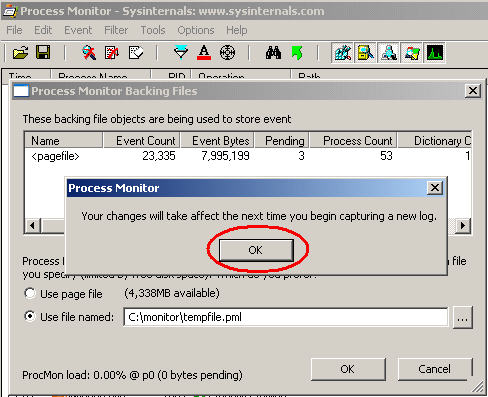
Task: Click Cancel in the Backing Files dialog
Action: click(x=435, y=369)
